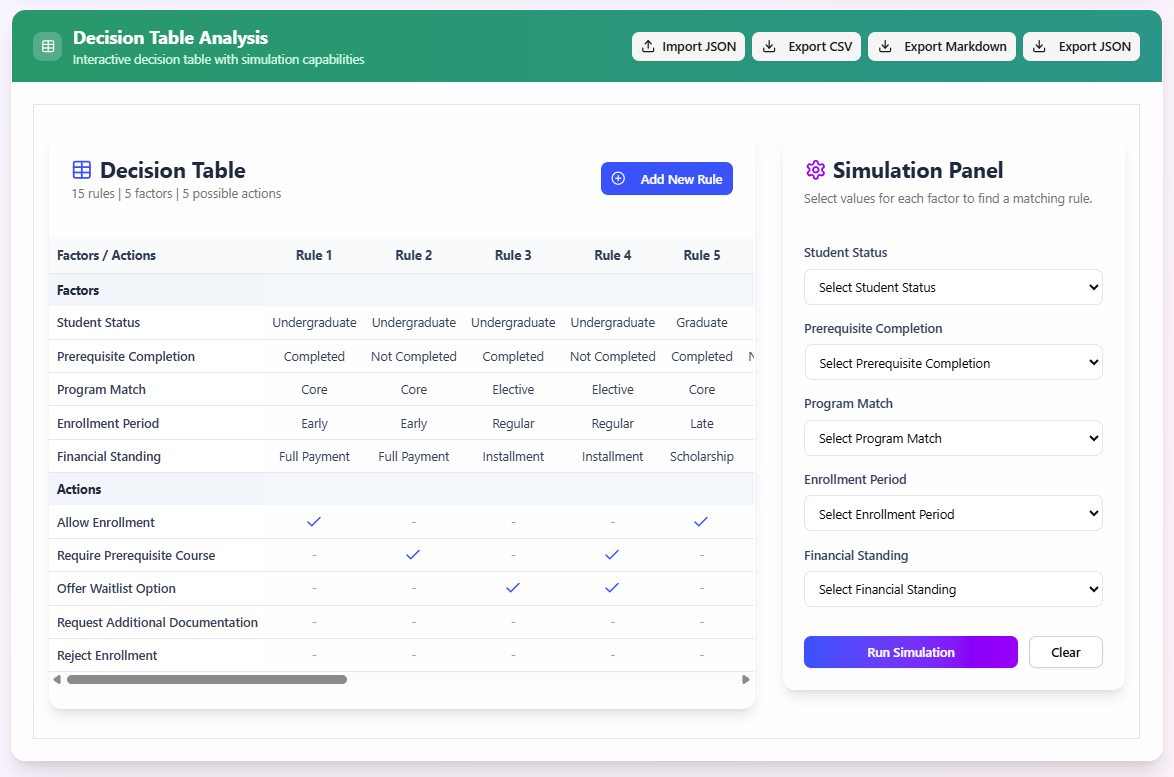Open the Program Match dropdown
Viewport: 1174px width, 777px height.
tap(952, 438)
